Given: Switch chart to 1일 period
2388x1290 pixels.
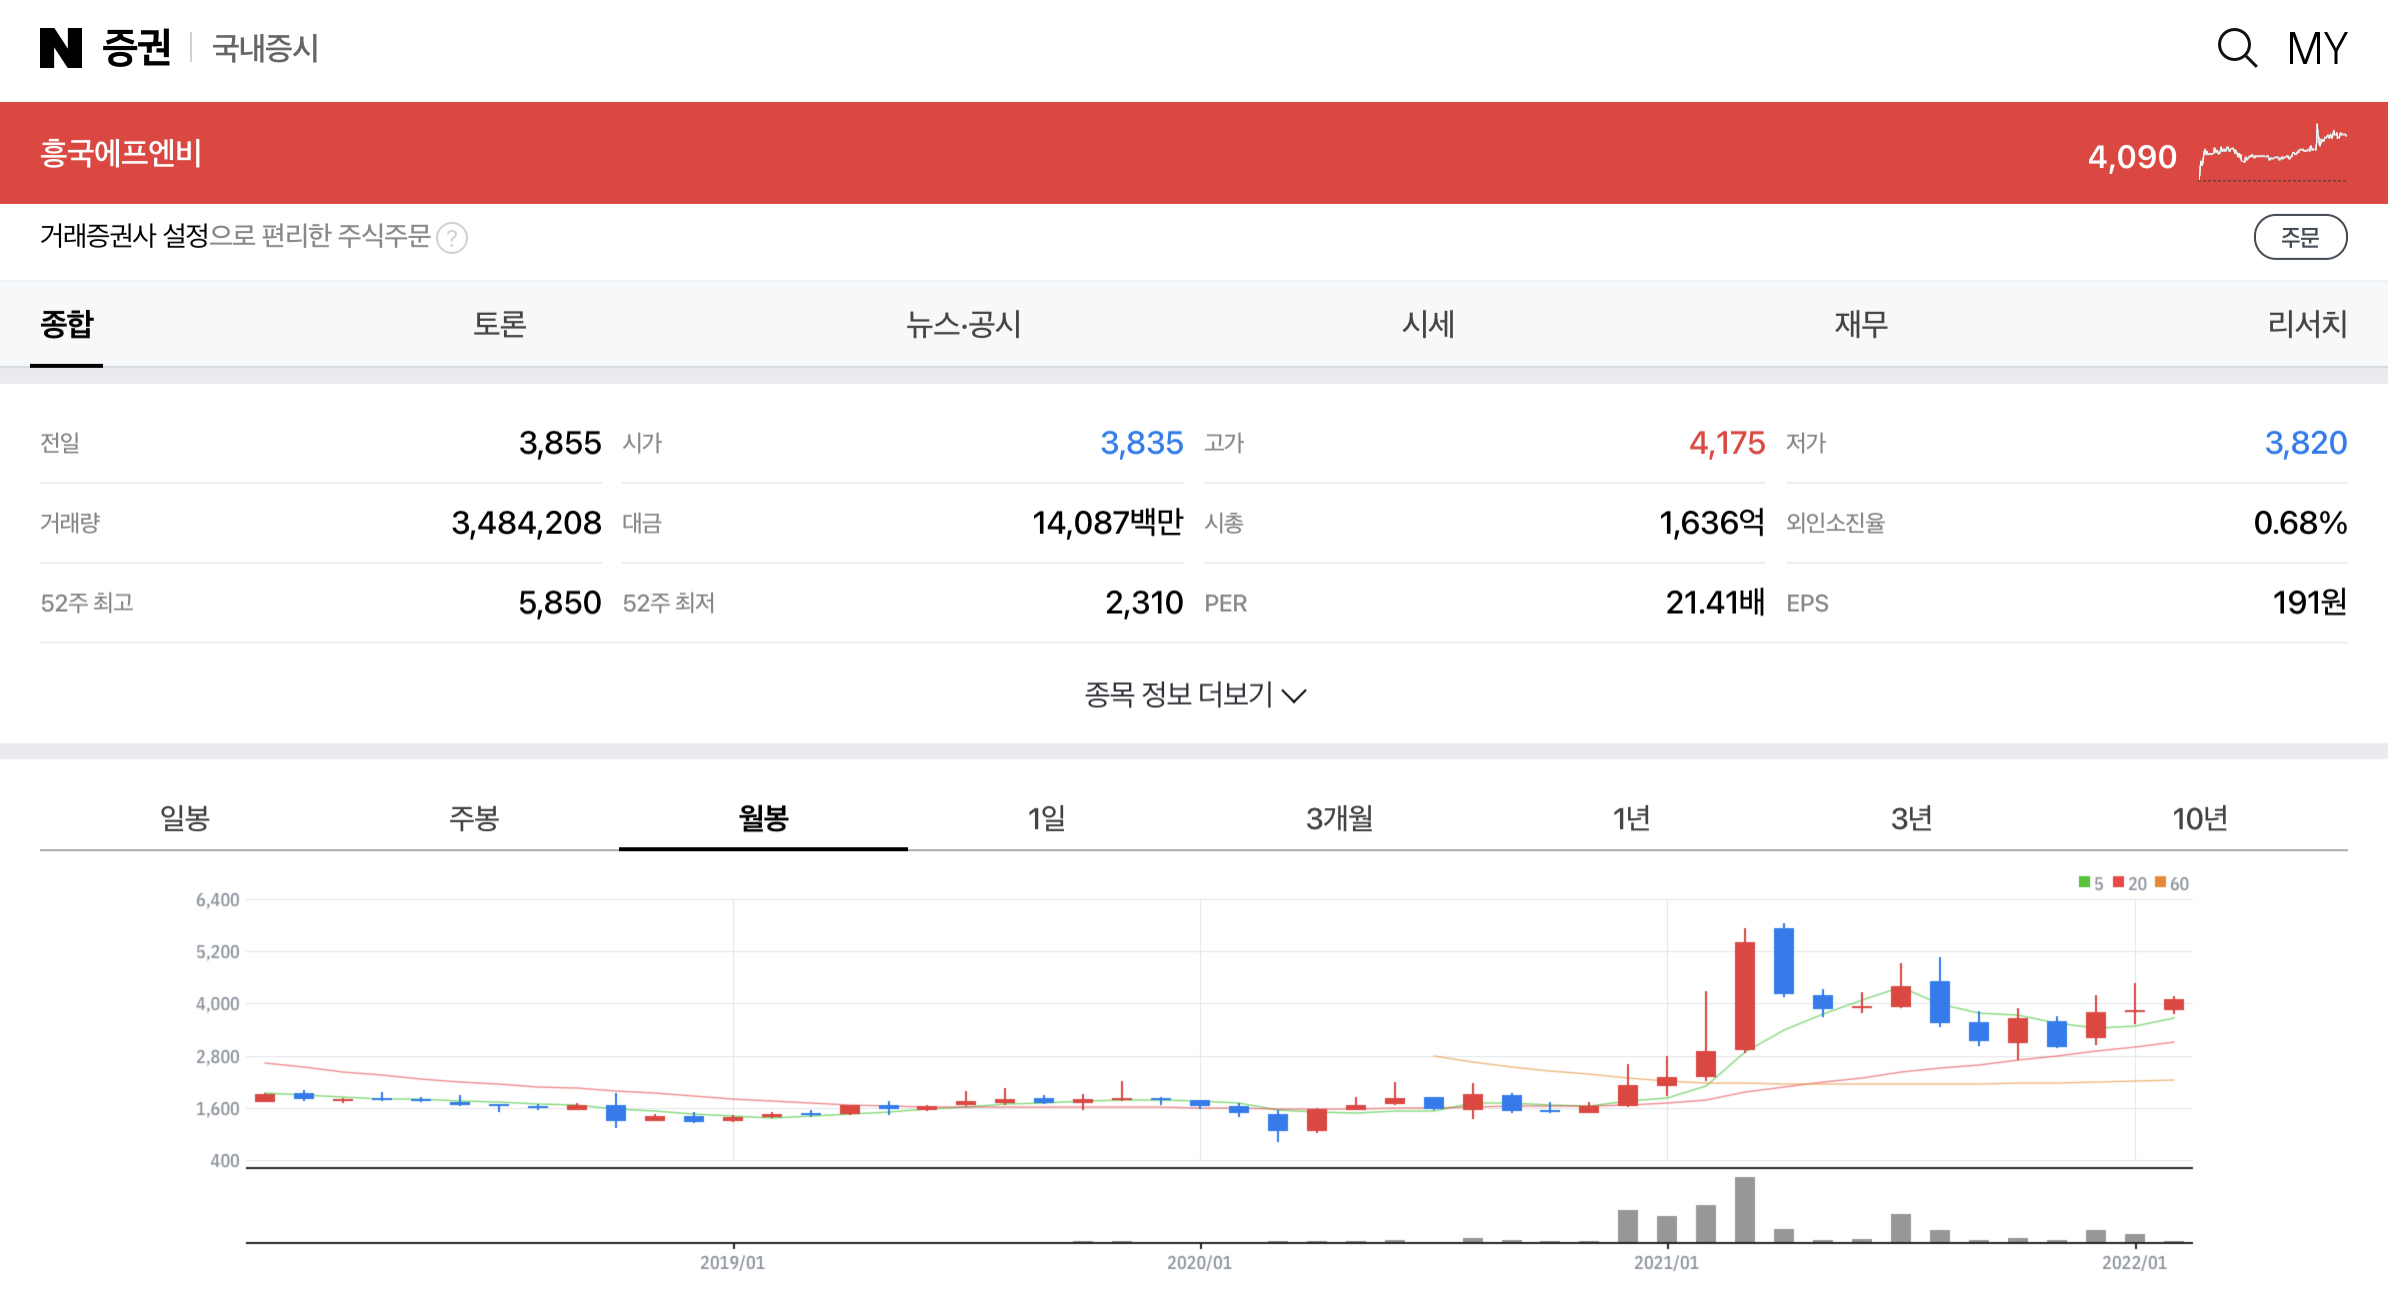Looking at the screenshot, I should (x=1047, y=818).
